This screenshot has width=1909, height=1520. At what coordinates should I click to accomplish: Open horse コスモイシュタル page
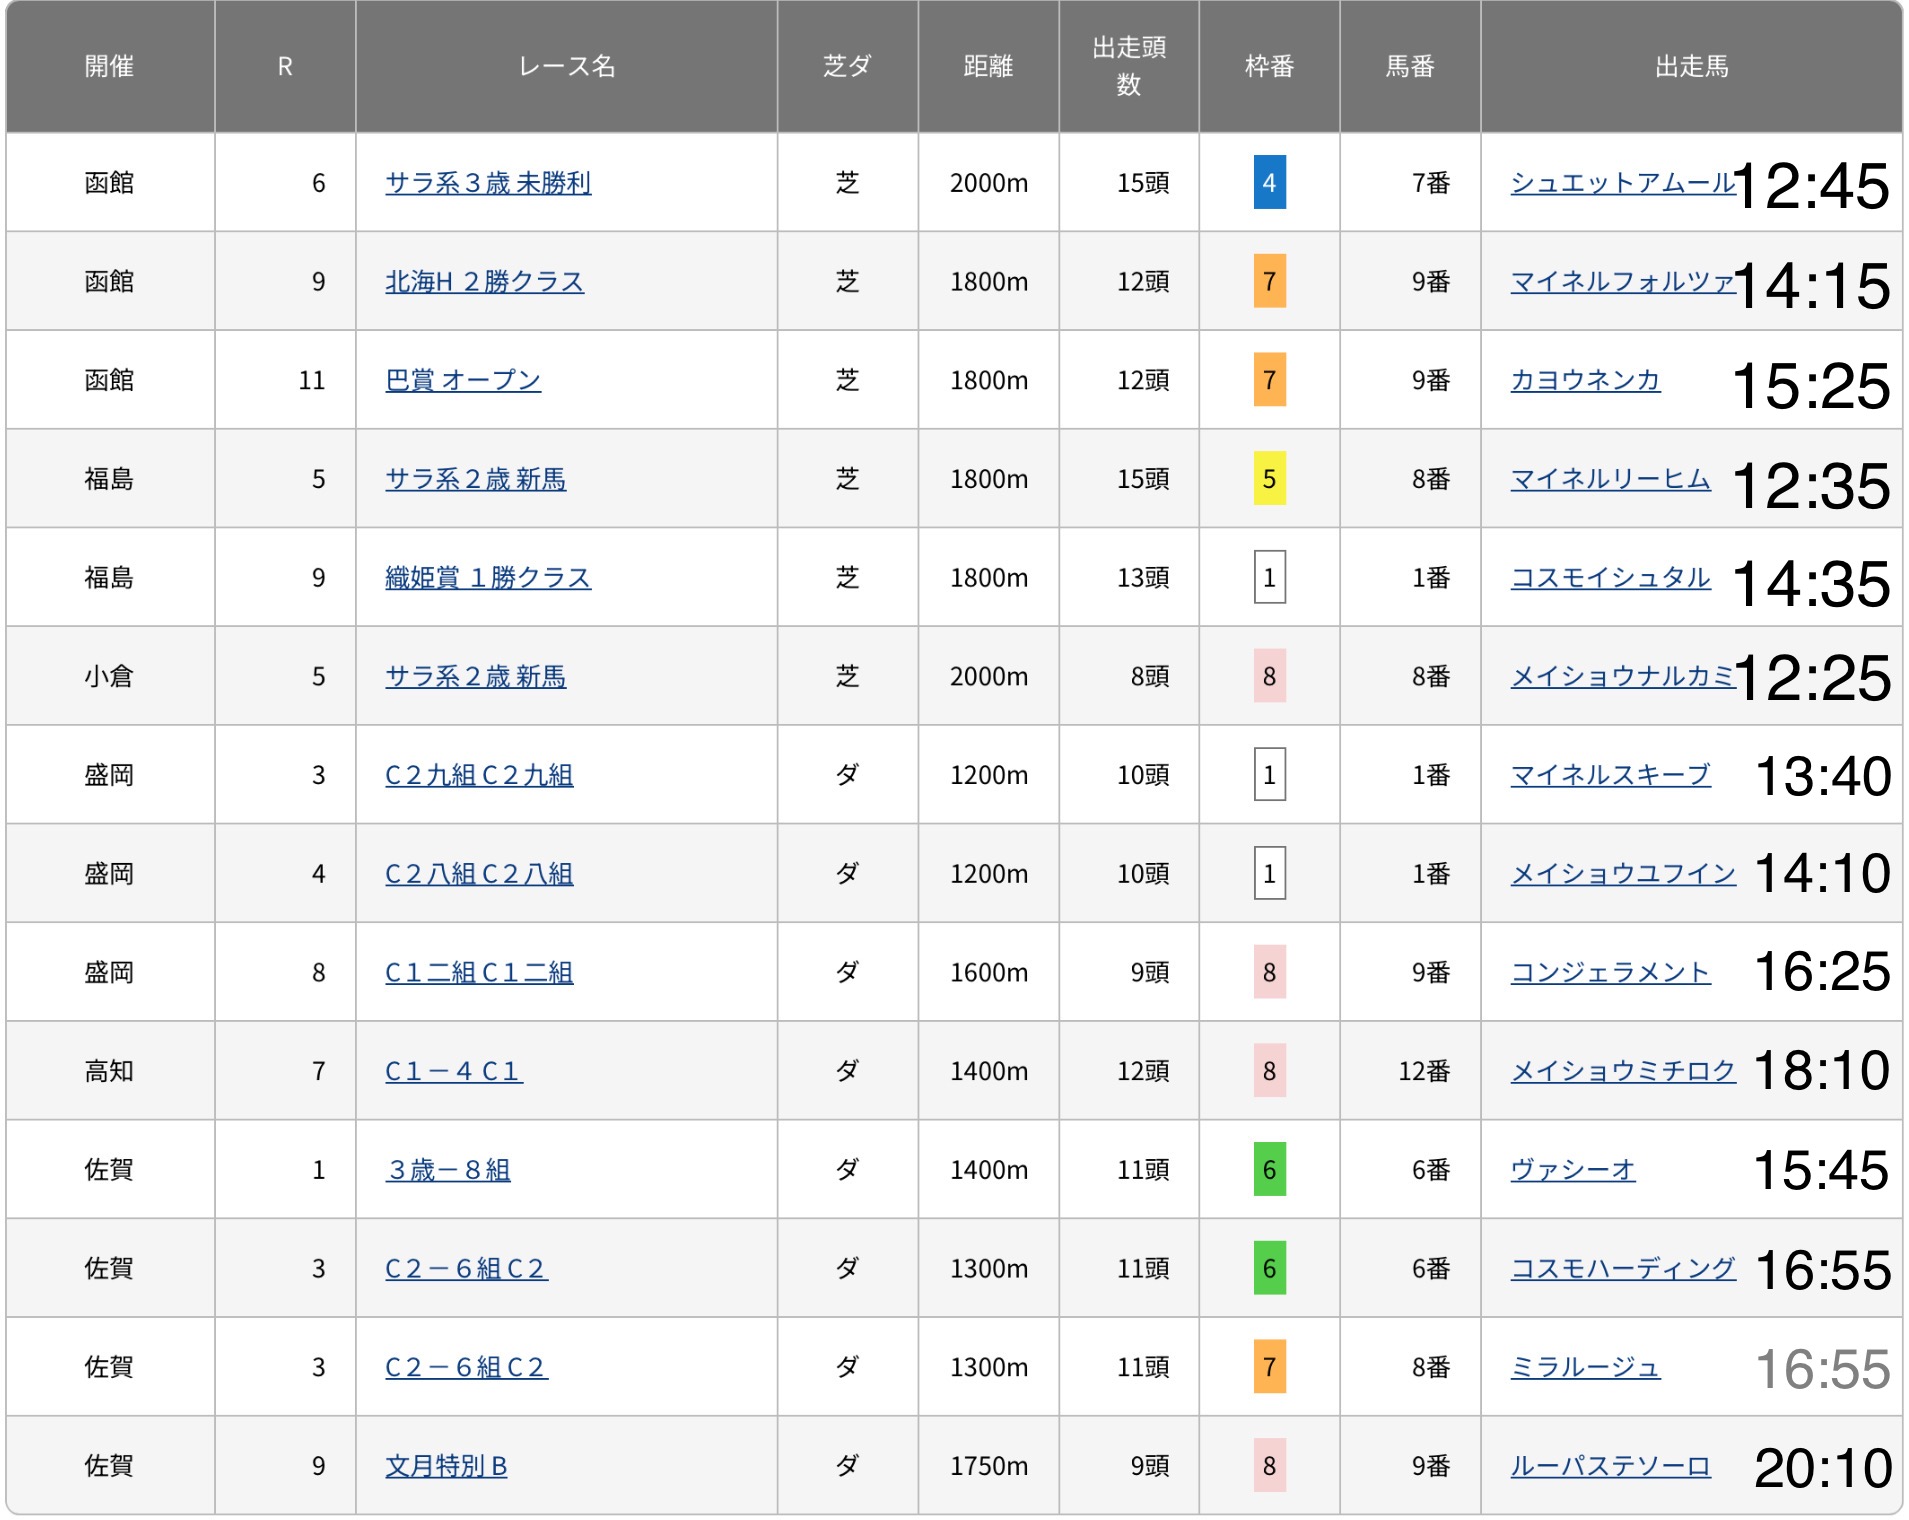(x=1610, y=578)
